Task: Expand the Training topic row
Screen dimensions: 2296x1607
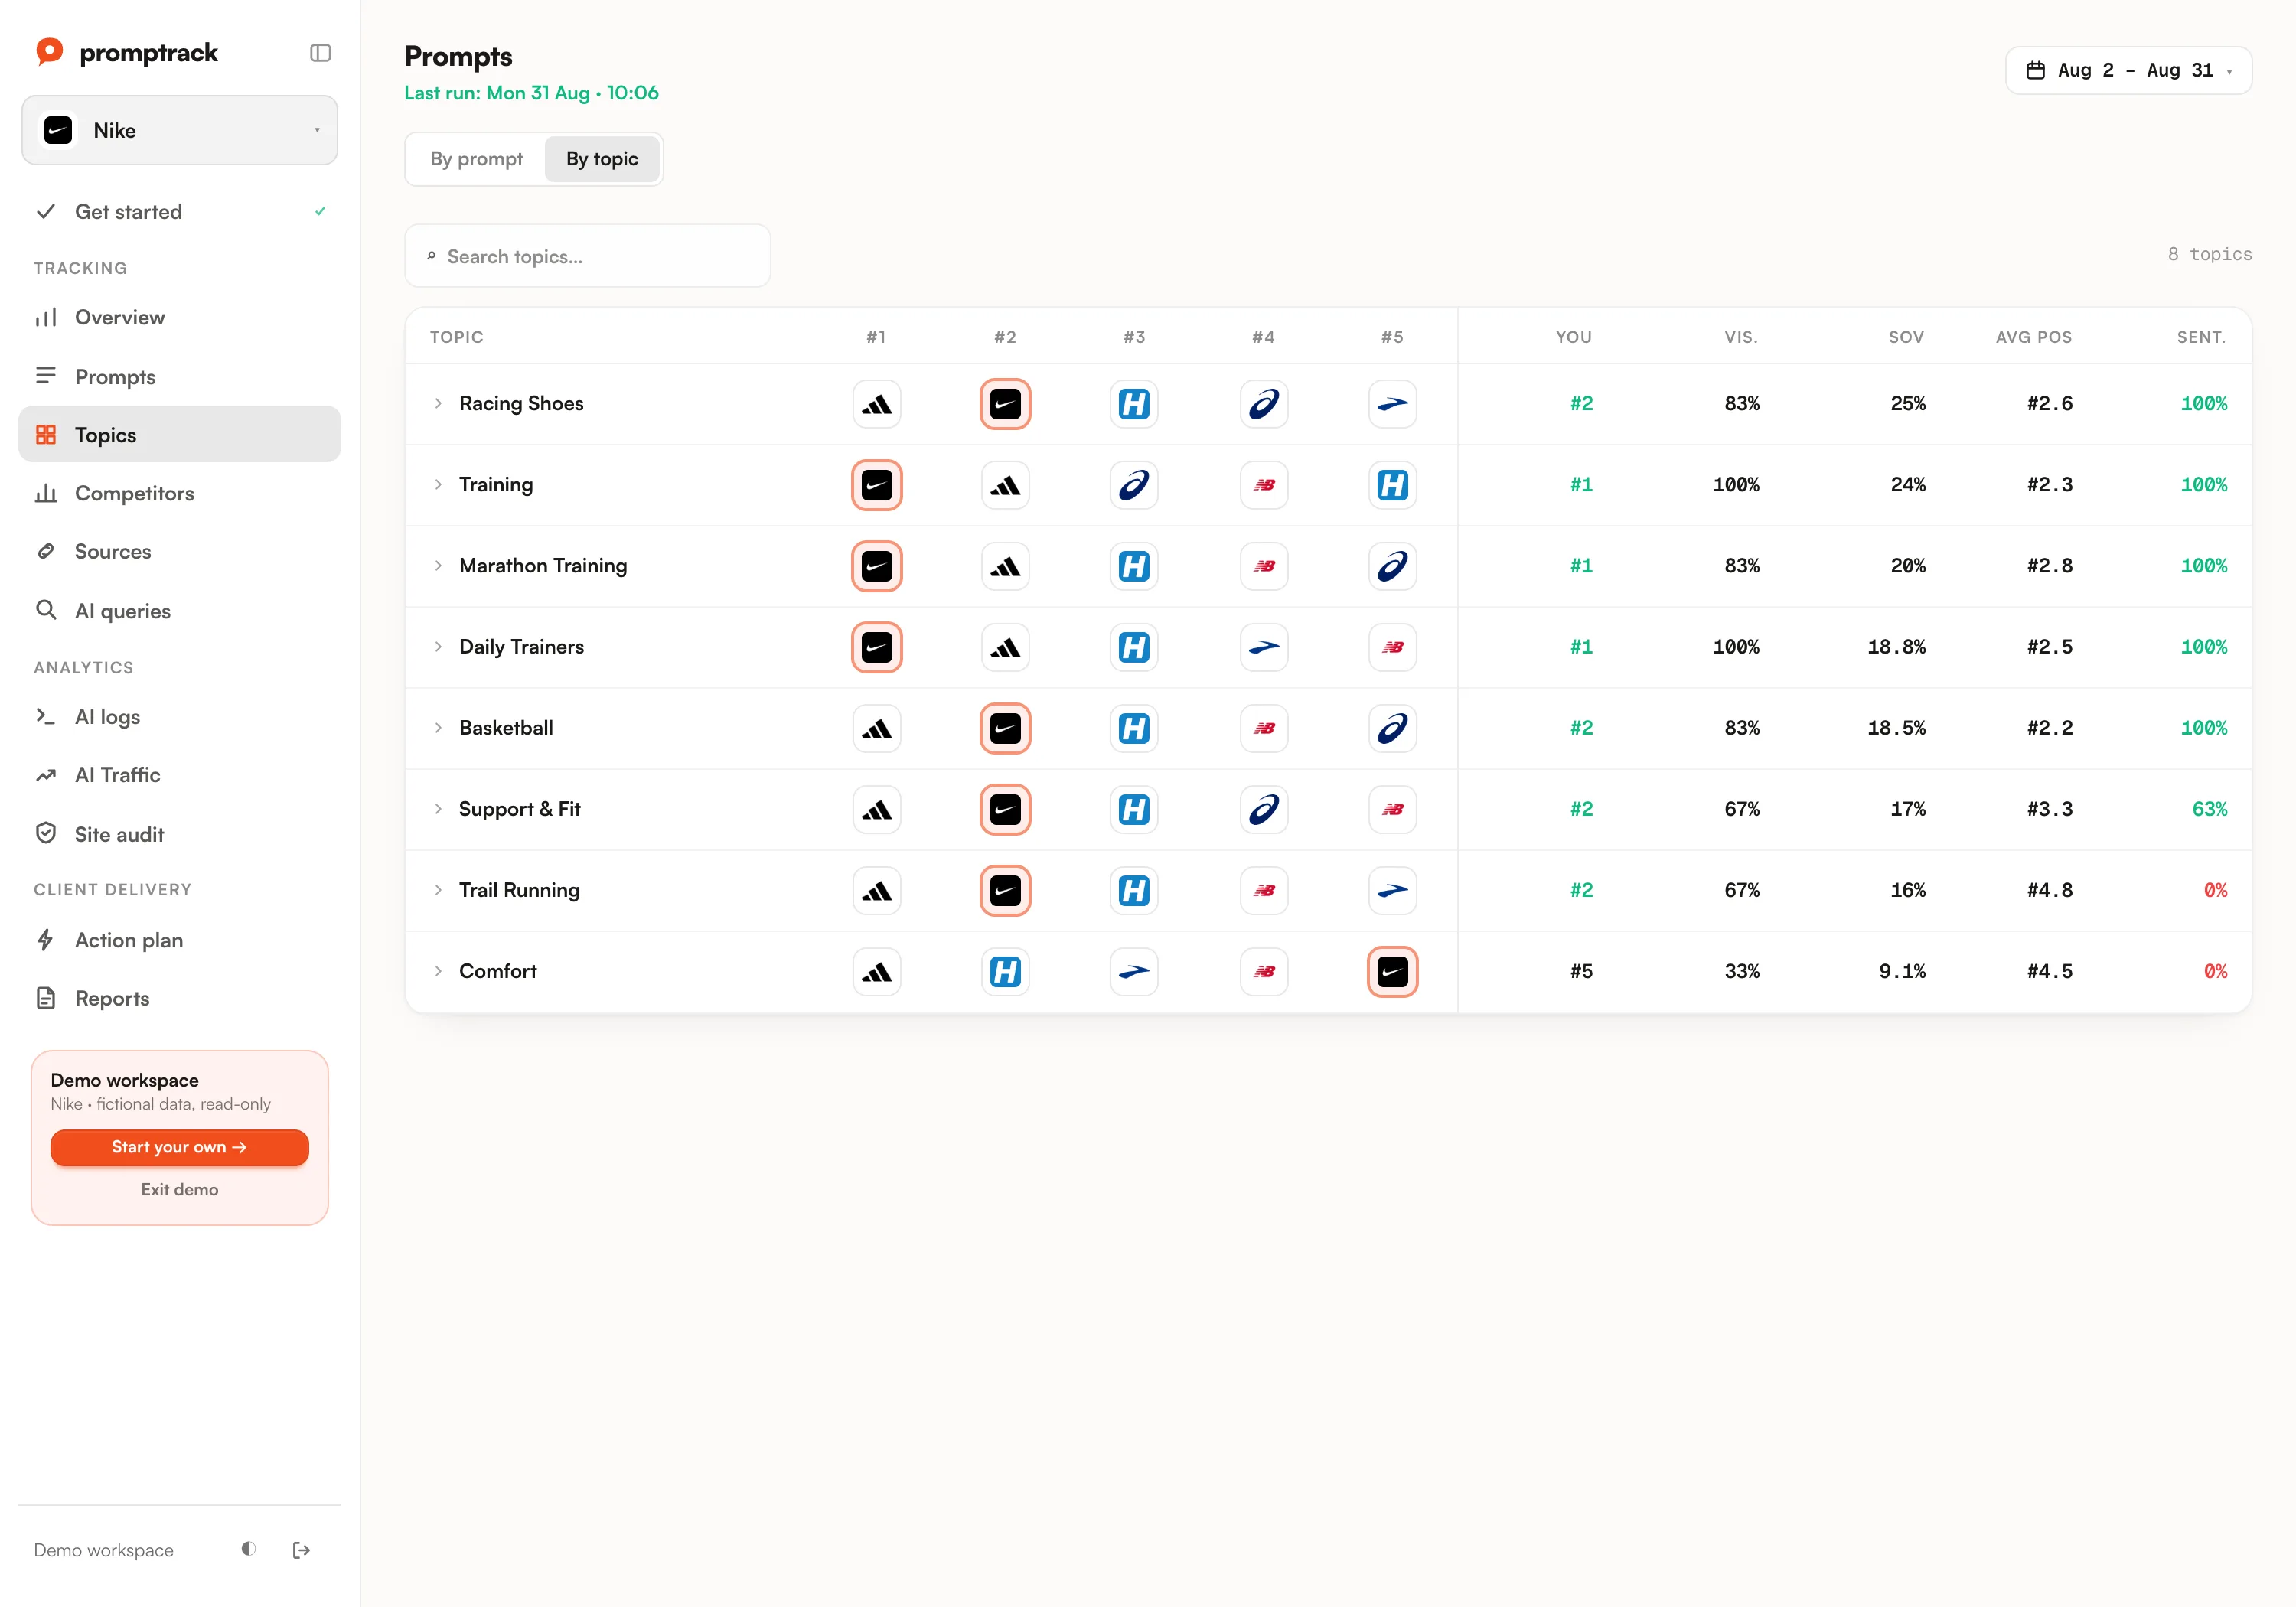Action: pos(438,484)
